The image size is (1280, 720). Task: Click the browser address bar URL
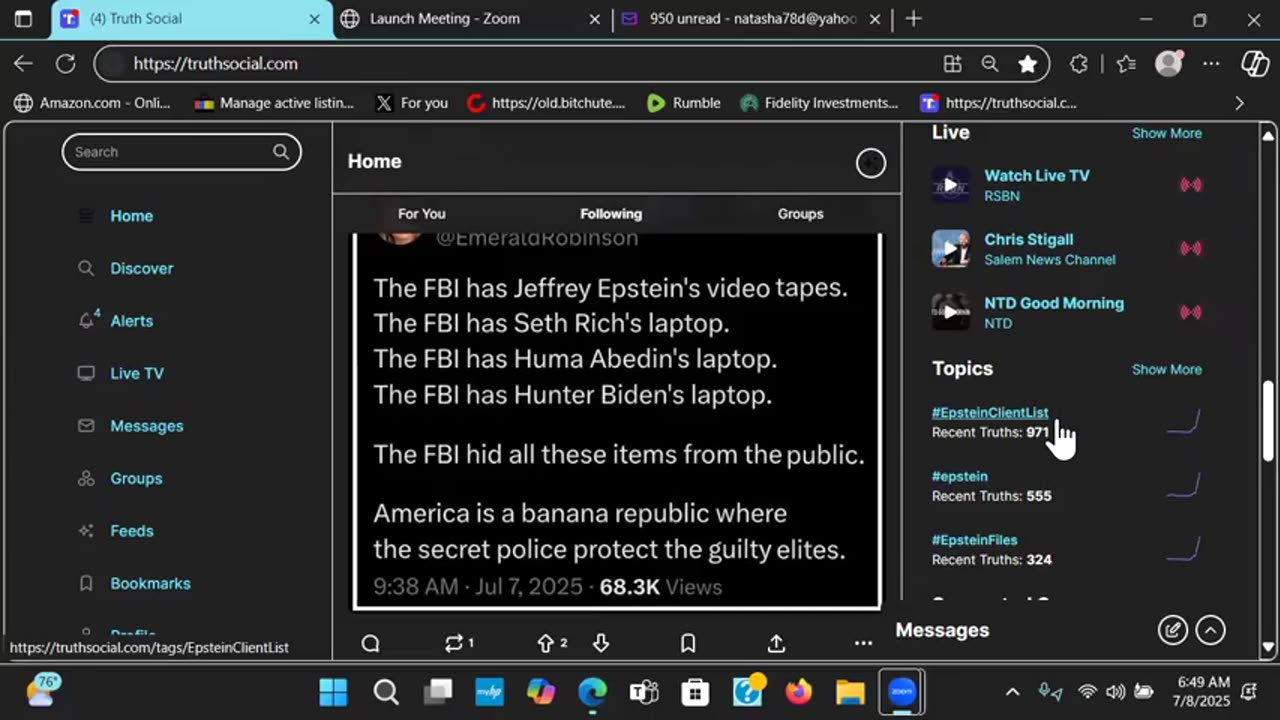(x=215, y=64)
